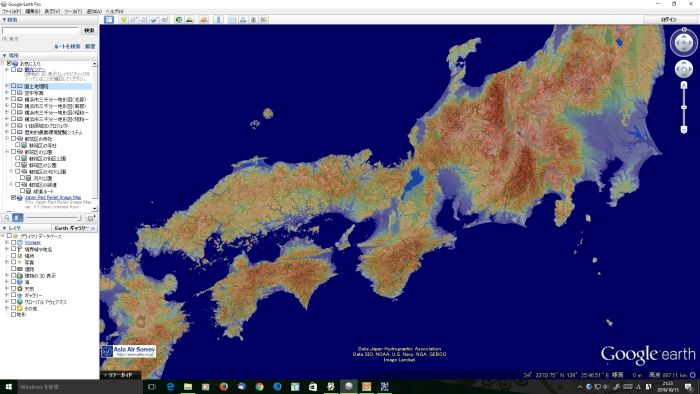700x394 pixels.
Task: Uncheck the Japan Red Relief Image Map checkbox
Action: [x=13, y=197]
